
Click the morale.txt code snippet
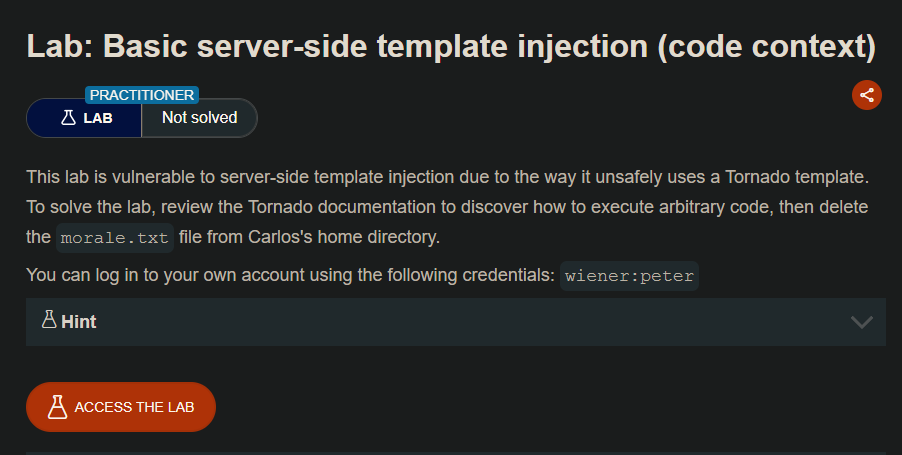114,239
